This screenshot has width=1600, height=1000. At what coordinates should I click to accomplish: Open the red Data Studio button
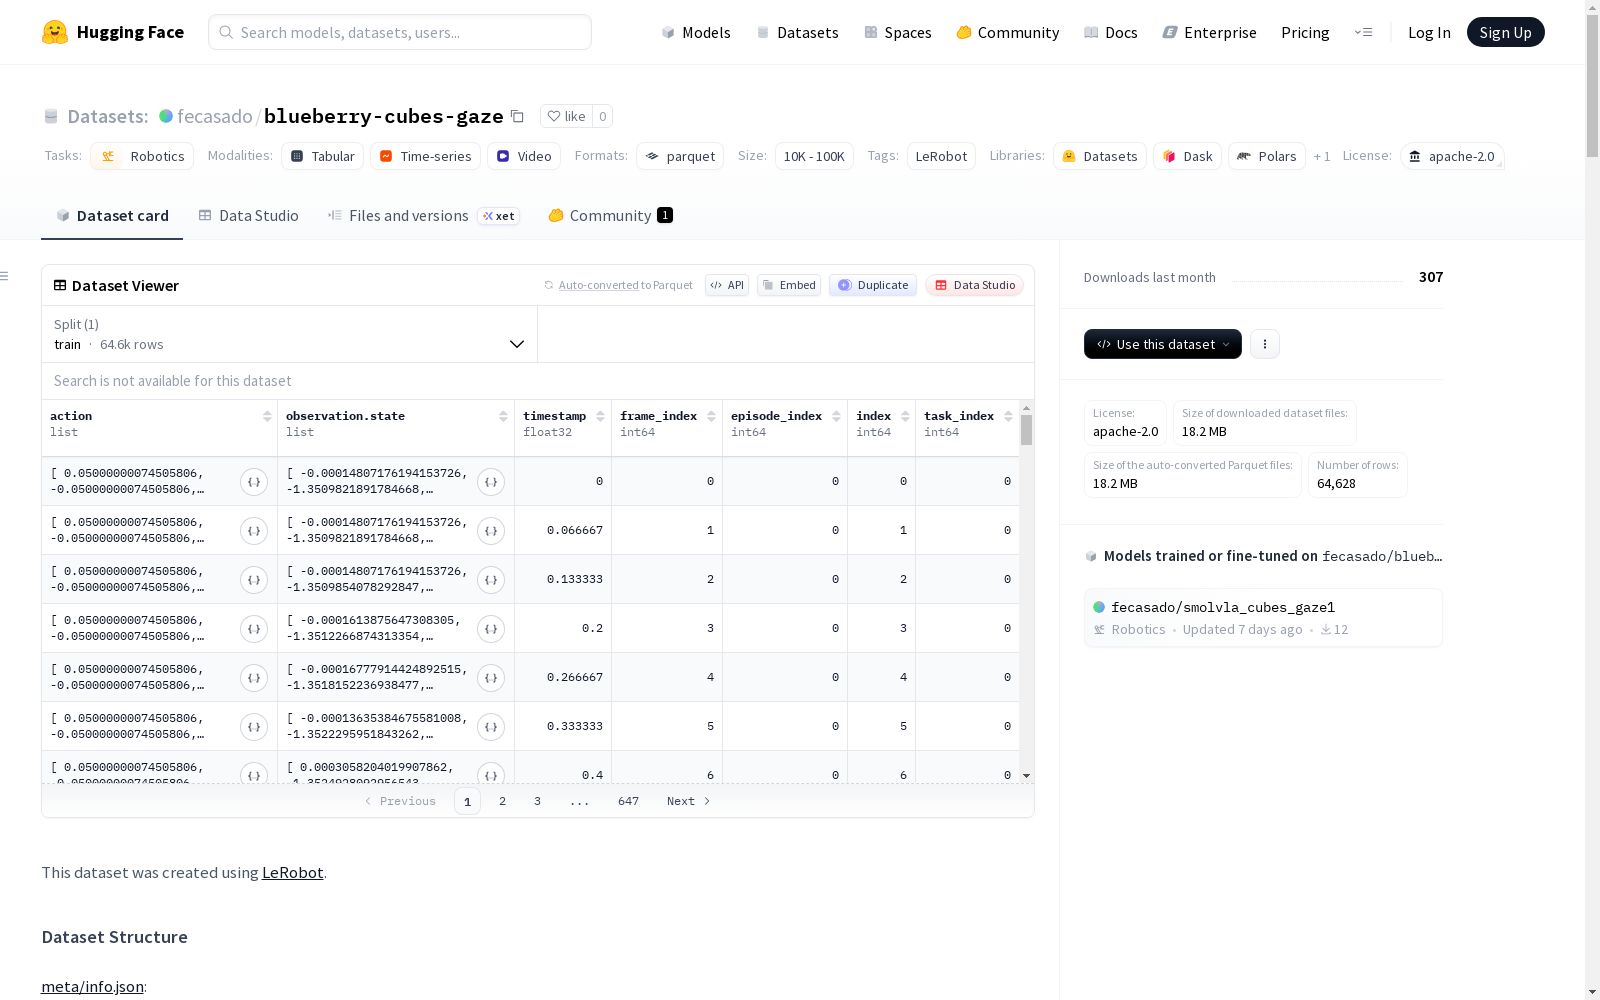[x=975, y=285]
